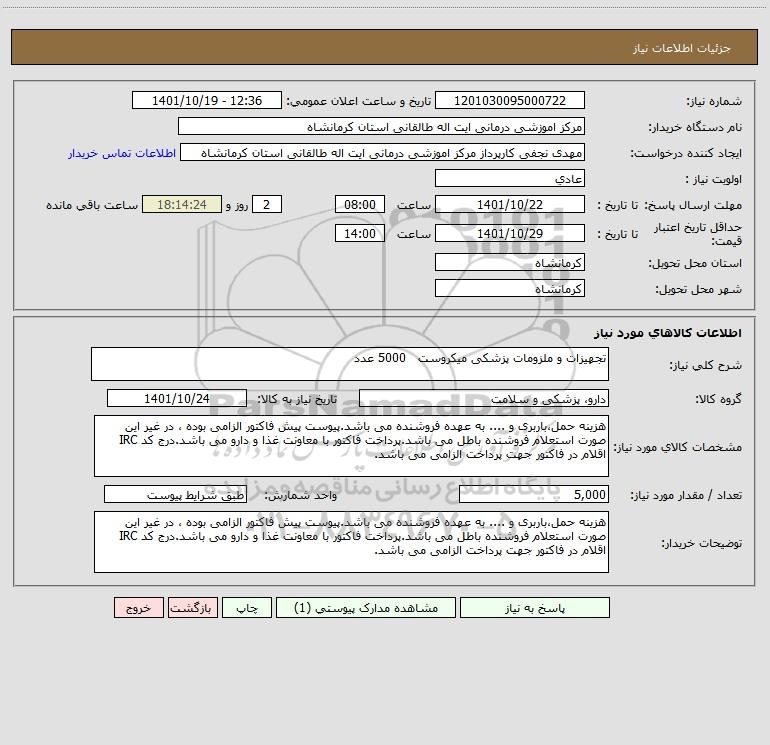Click the quantity field showing 5,000
Viewport: 770px width, 745px height.
(x=534, y=494)
